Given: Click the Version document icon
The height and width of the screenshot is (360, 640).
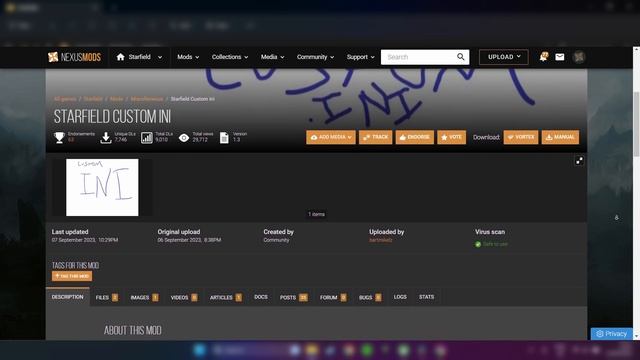Looking at the screenshot, I should pyautogui.click(x=224, y=138).
